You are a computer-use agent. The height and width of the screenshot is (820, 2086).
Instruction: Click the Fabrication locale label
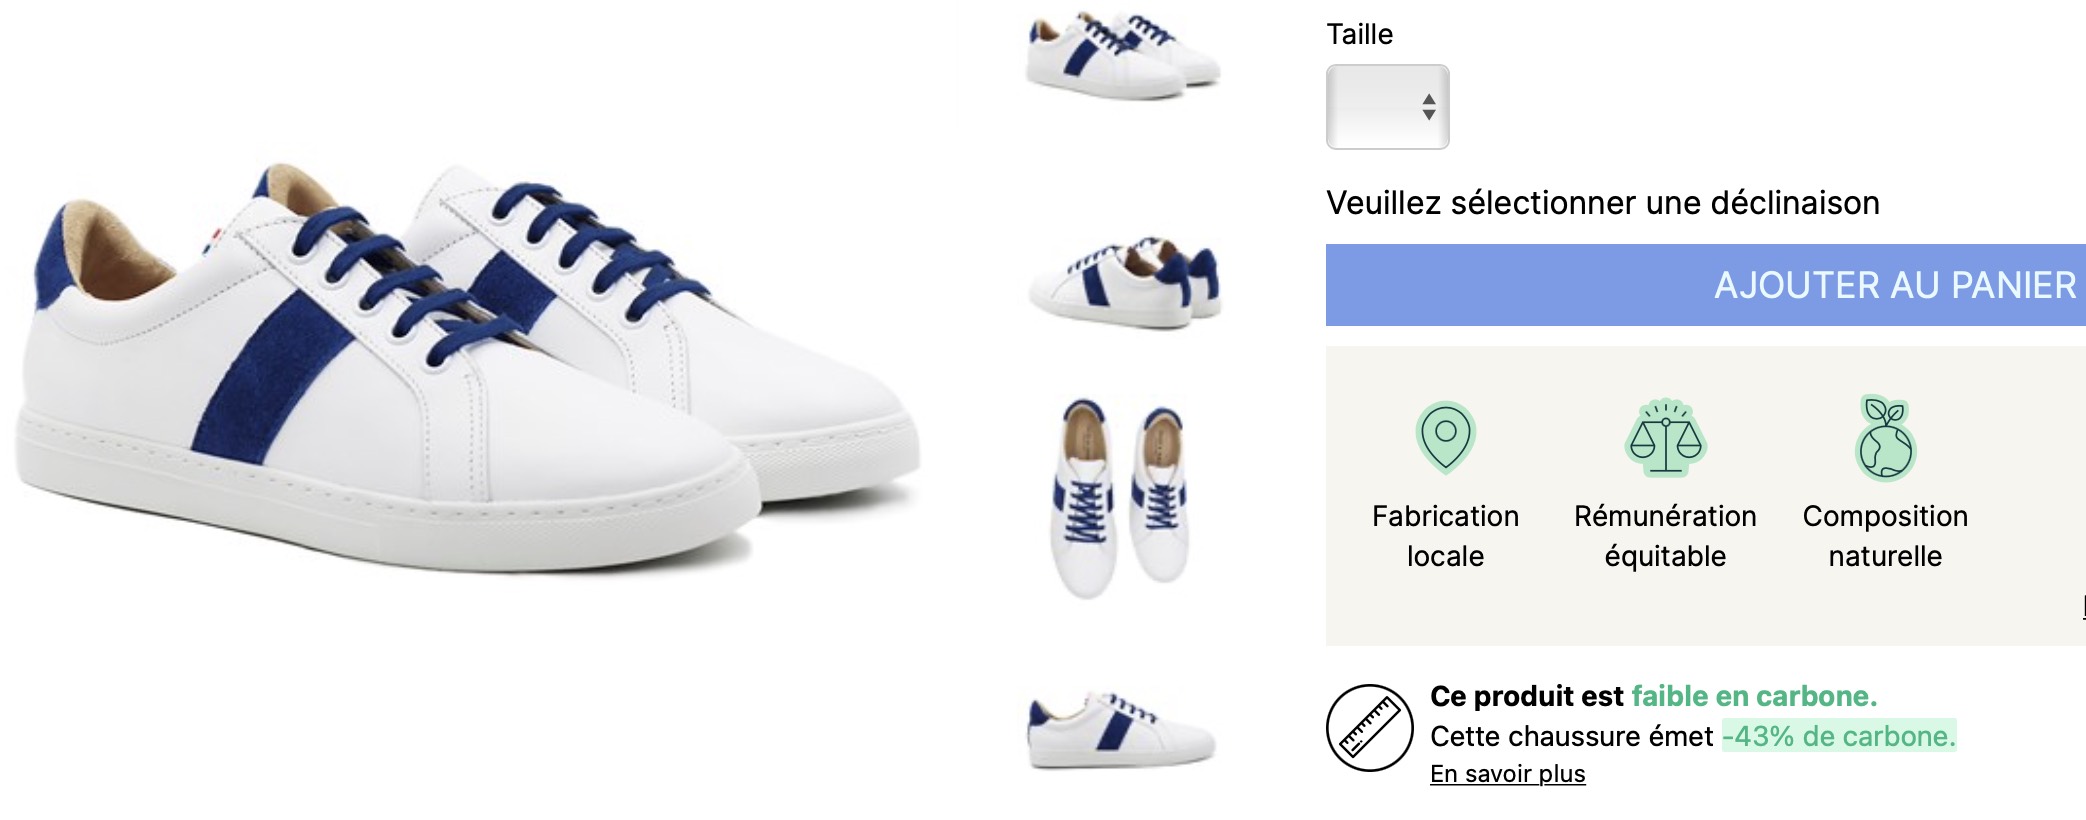coord(1445,536)
